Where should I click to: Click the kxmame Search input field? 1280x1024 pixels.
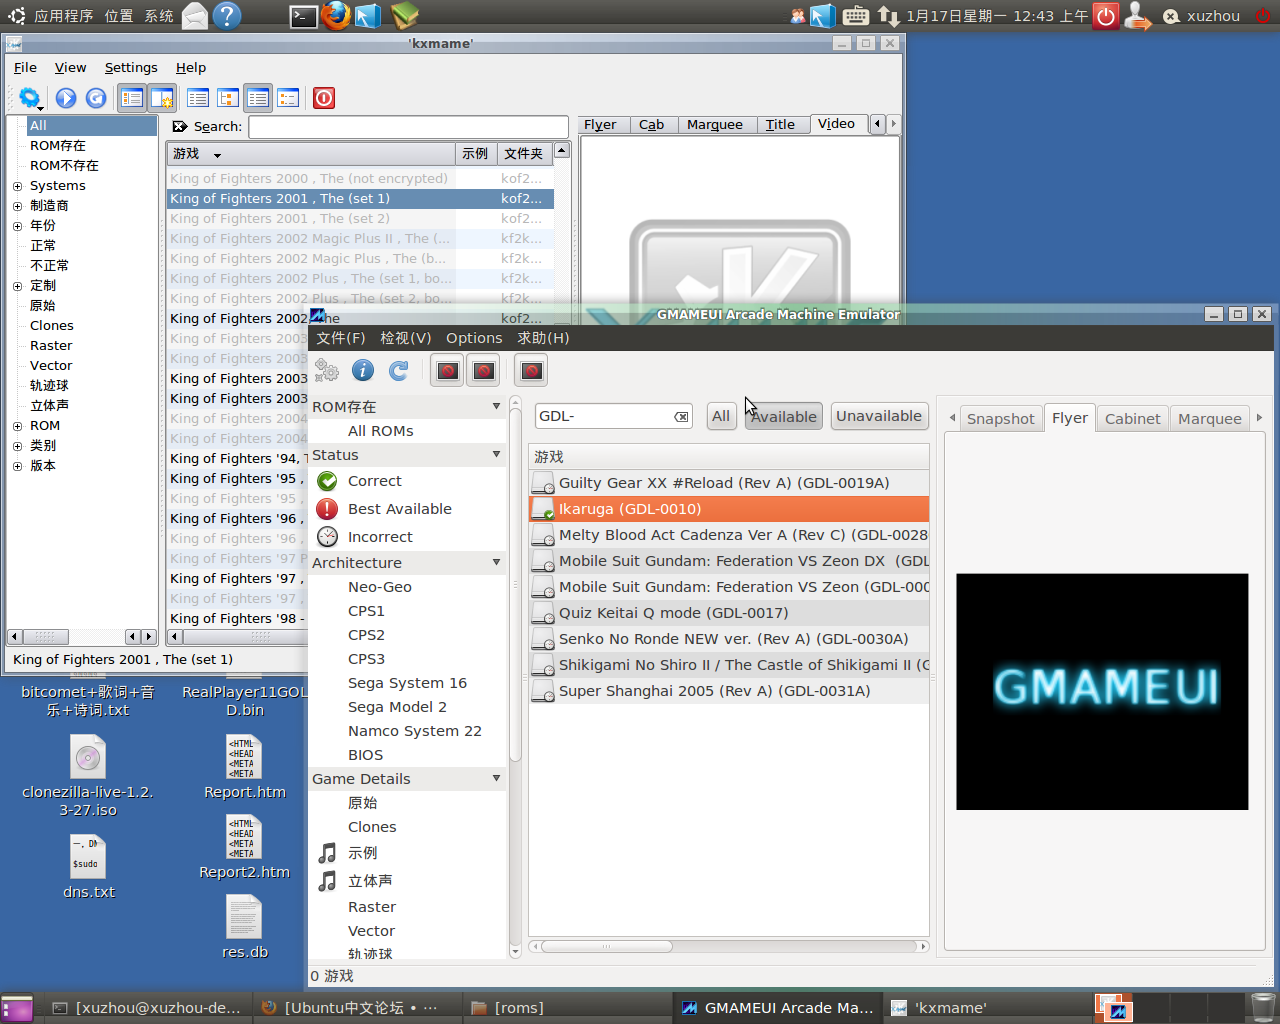tap(408, 127)
